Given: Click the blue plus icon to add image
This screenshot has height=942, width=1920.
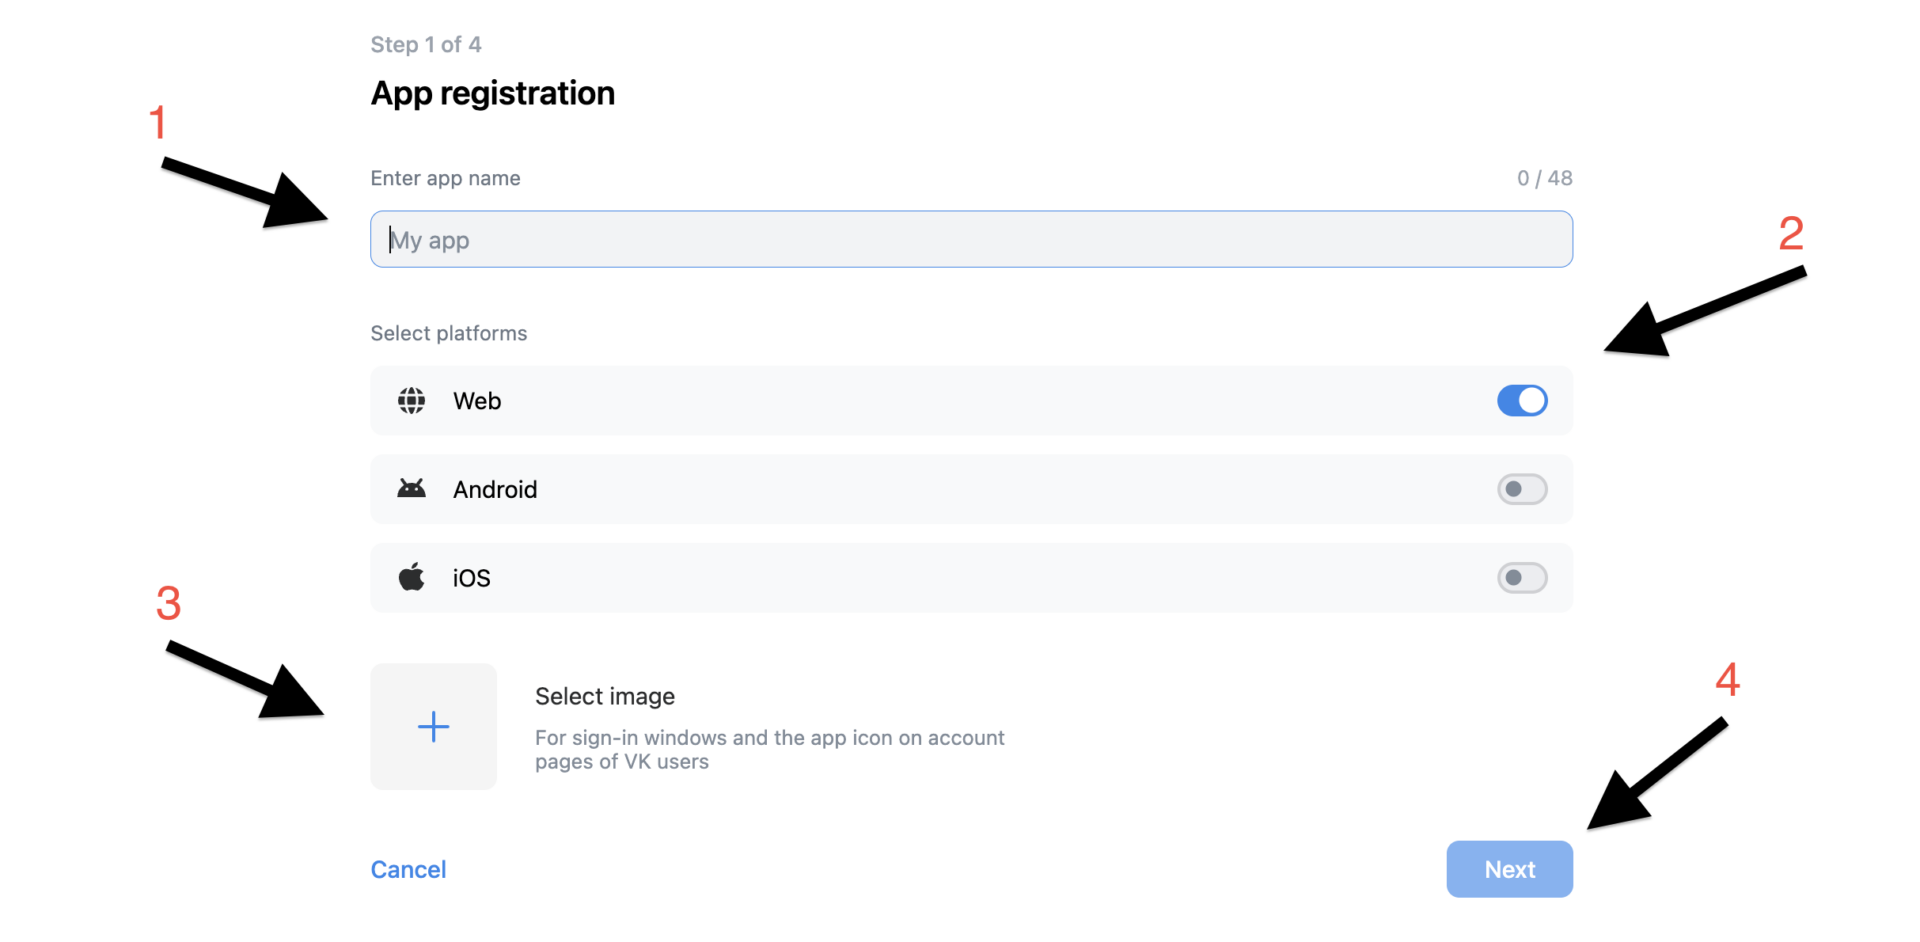Looking at the screenshot, I should tap(433, 727).
